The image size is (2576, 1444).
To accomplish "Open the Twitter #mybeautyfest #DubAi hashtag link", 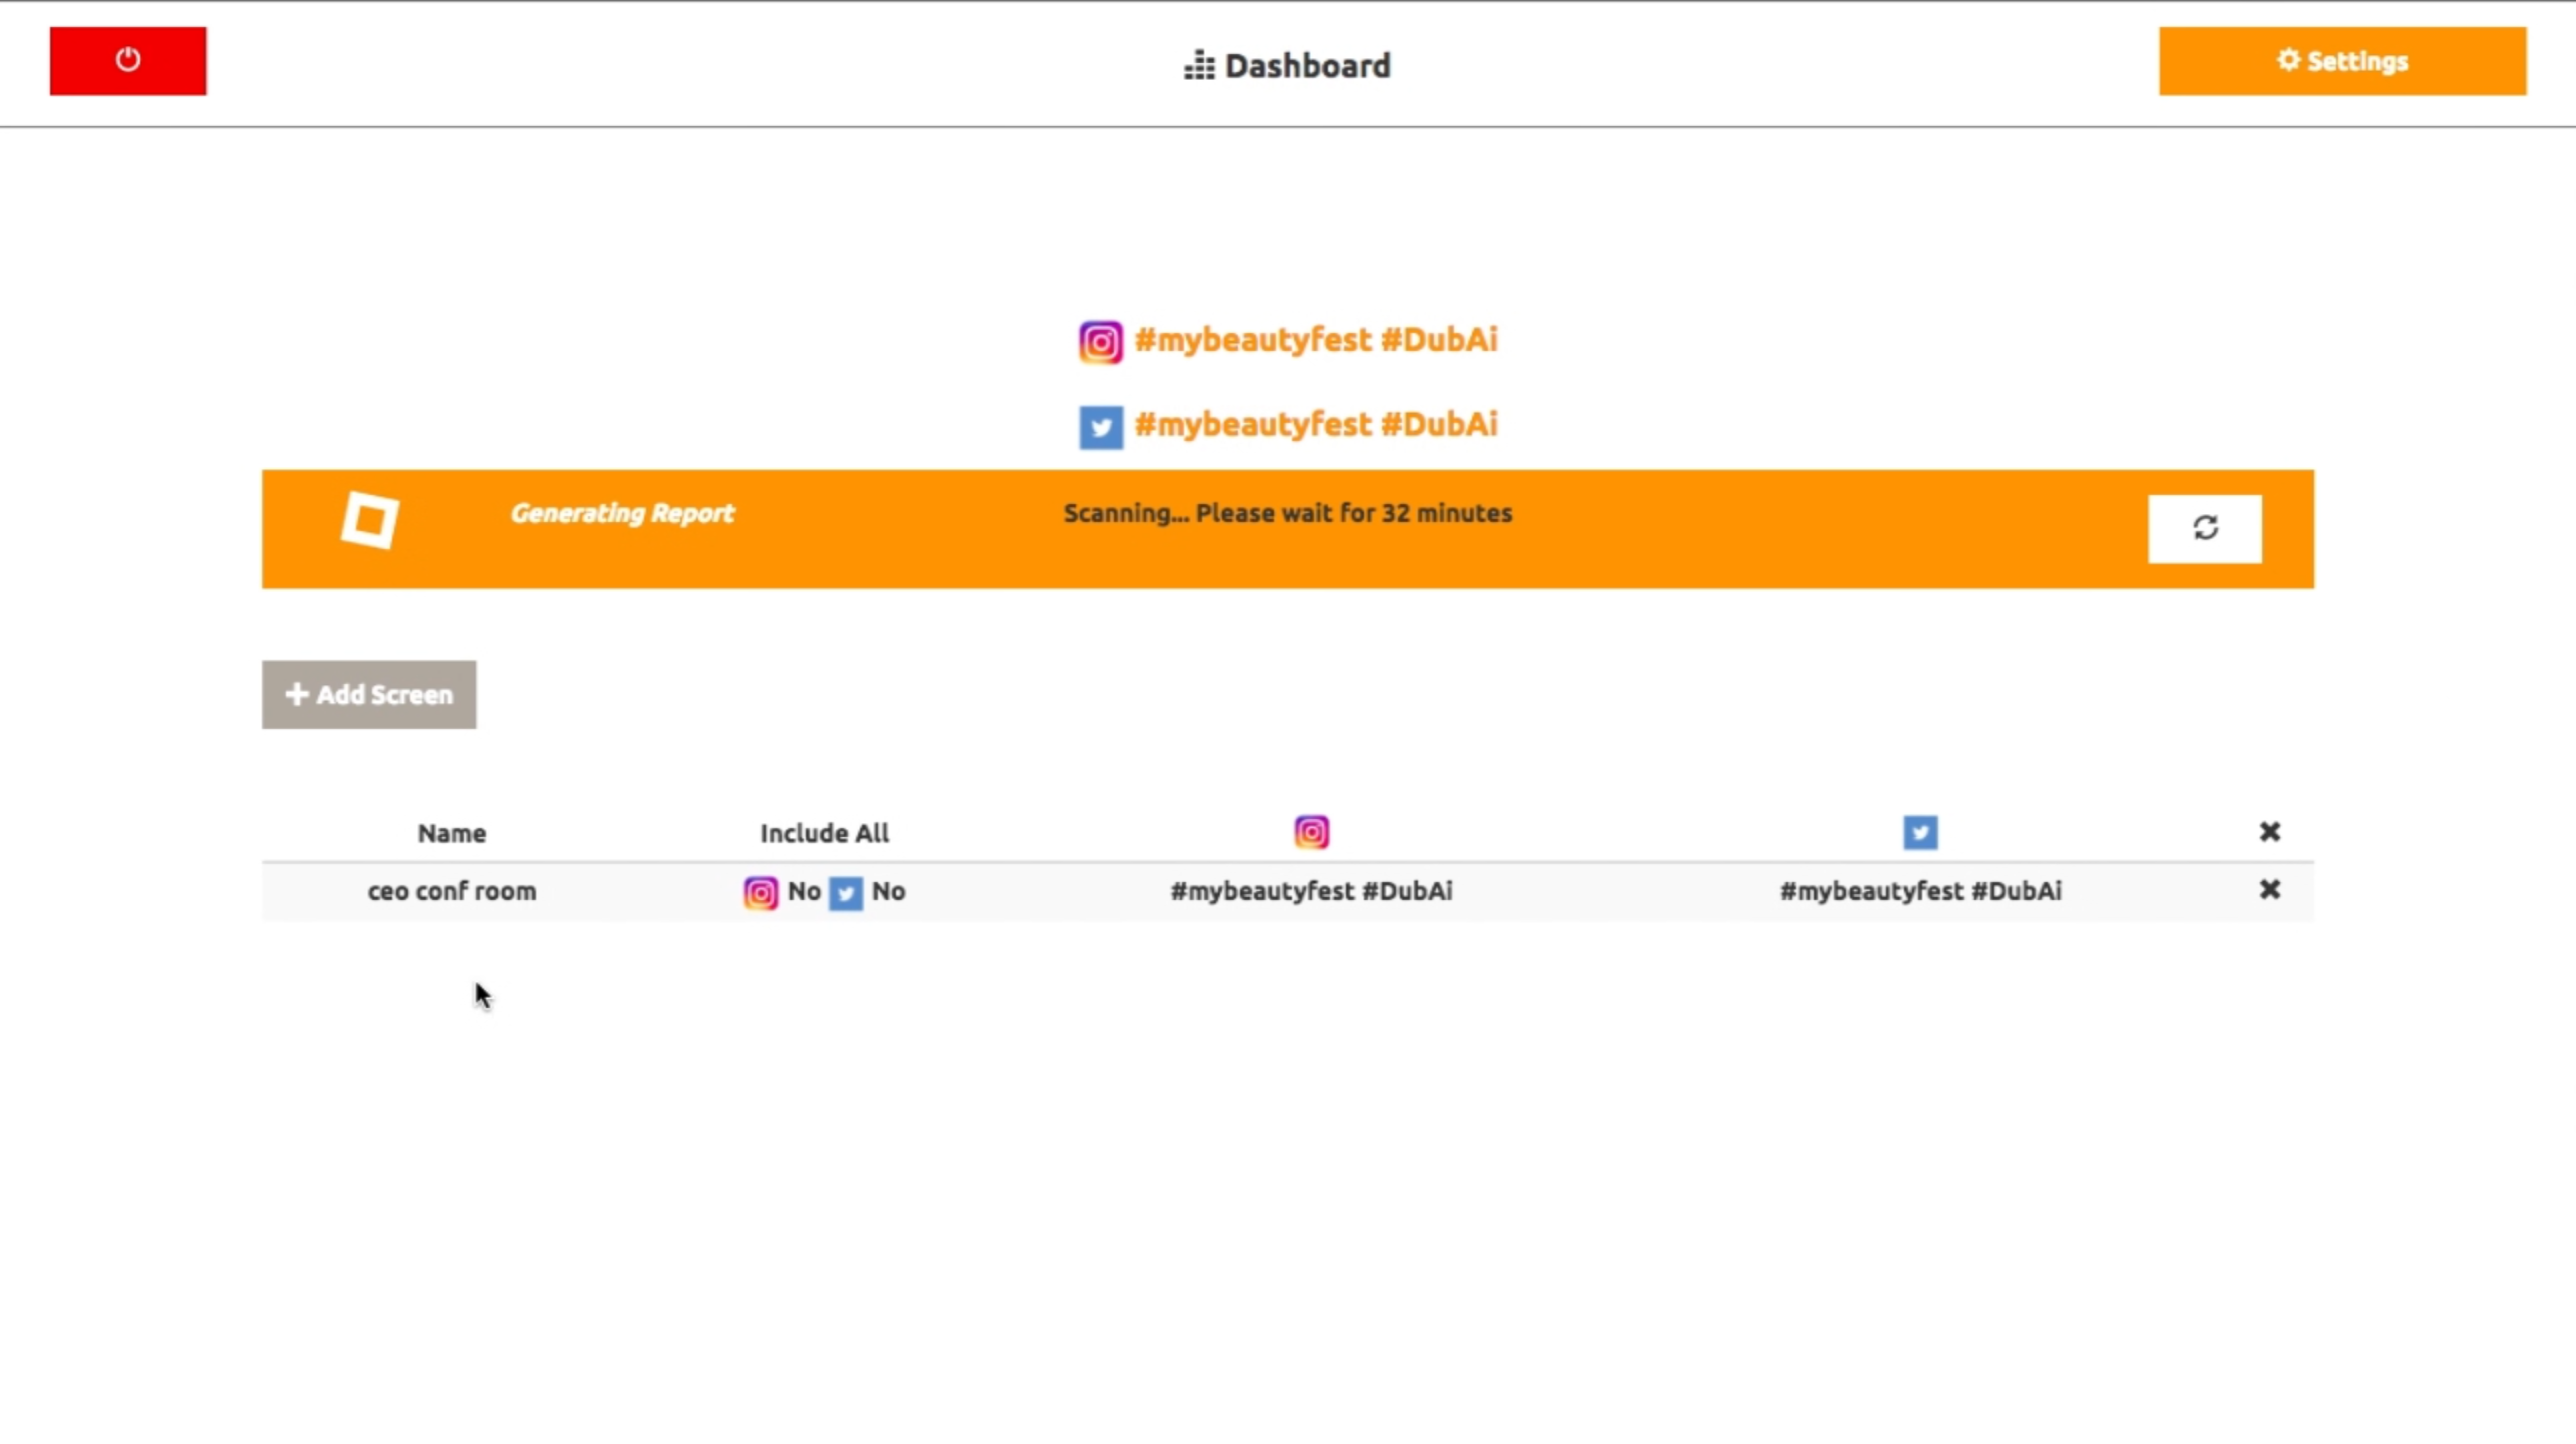I will point(1315,424).
